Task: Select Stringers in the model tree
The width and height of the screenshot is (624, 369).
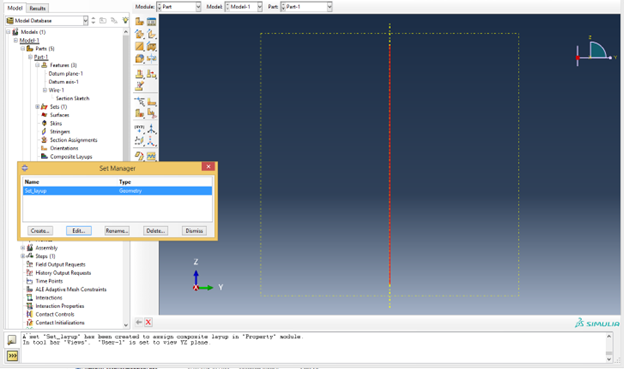Action: point(60,132)
